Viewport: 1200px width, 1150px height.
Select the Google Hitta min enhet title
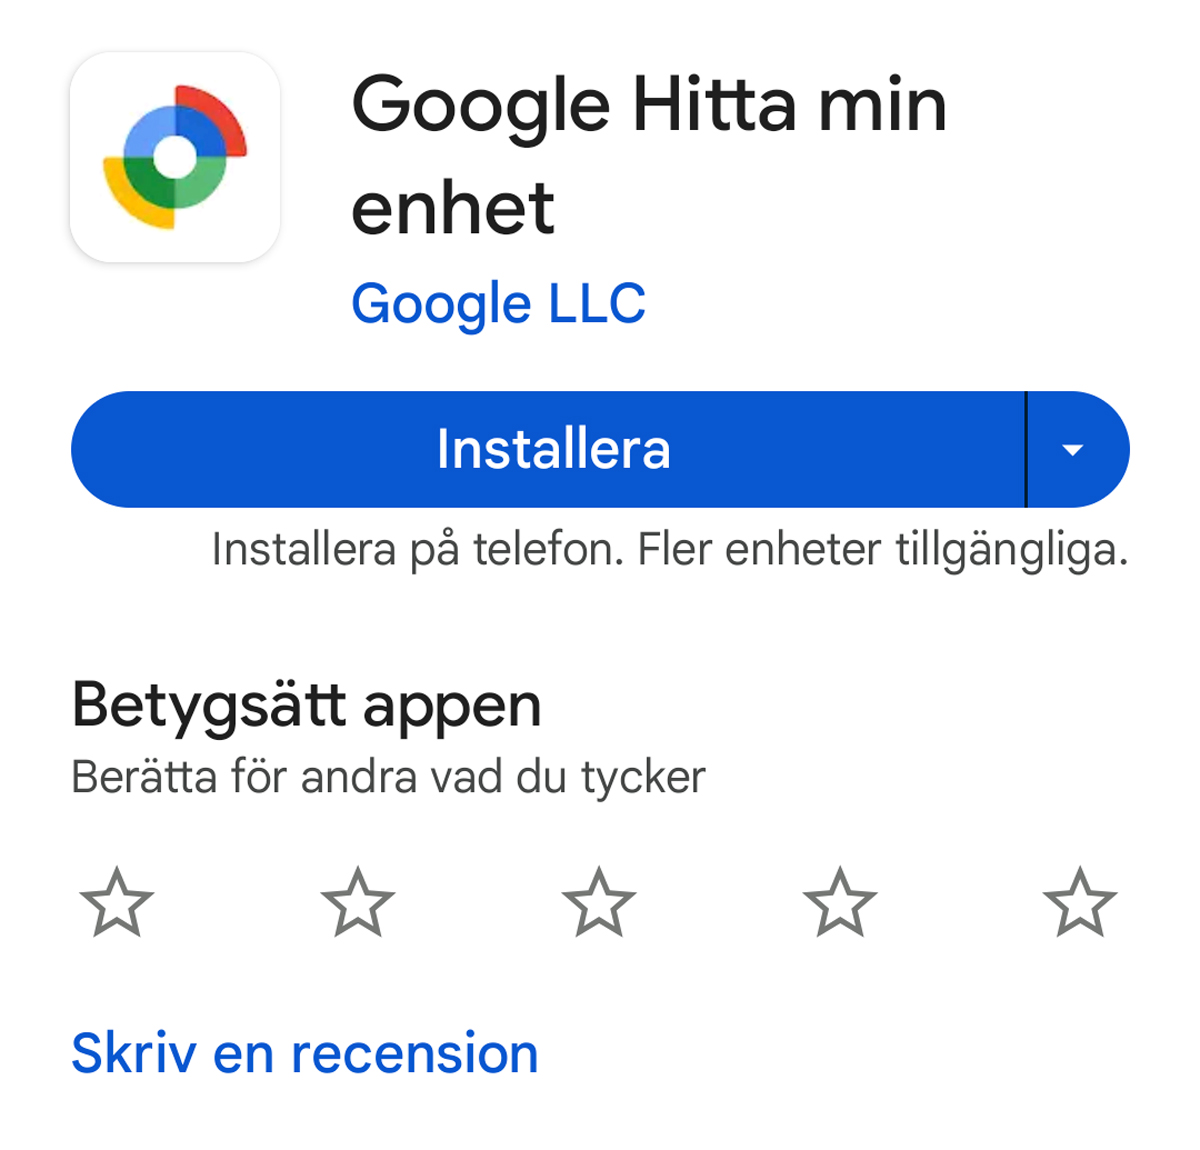649,155
